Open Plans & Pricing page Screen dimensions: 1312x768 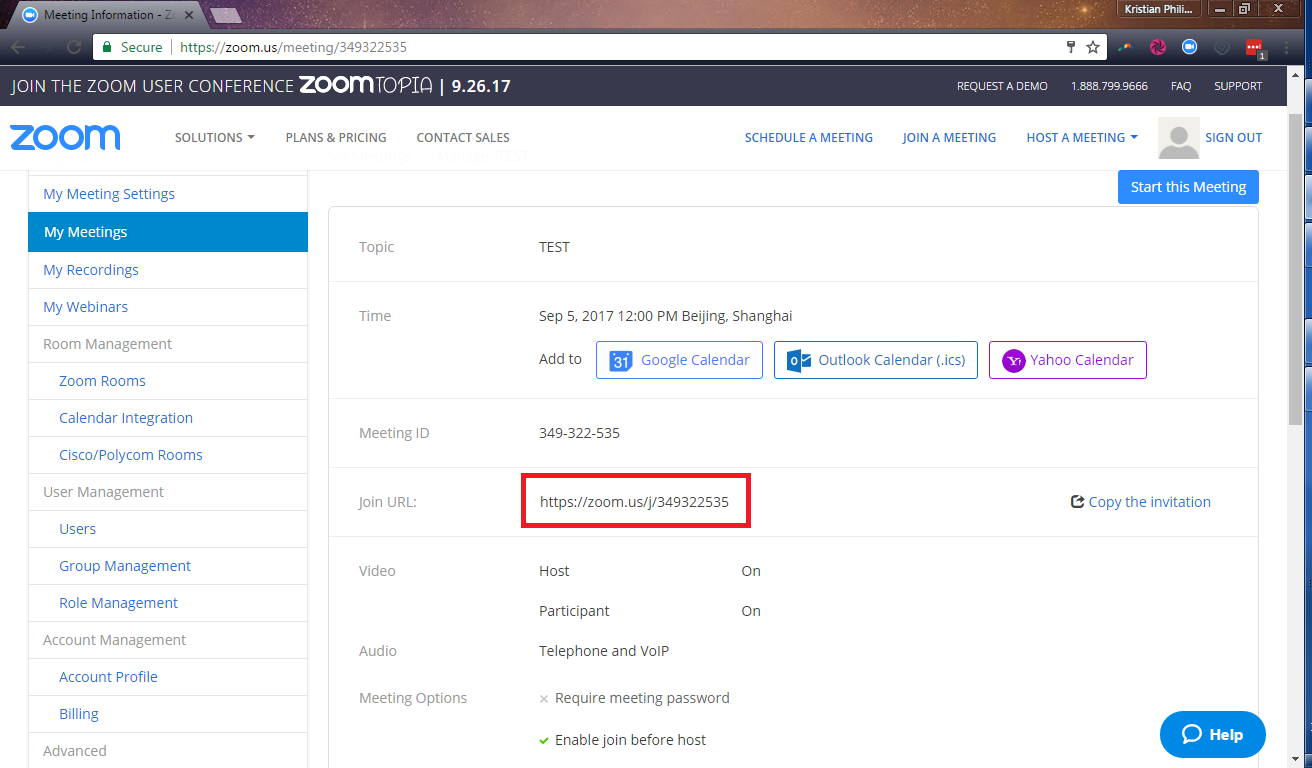336,138
